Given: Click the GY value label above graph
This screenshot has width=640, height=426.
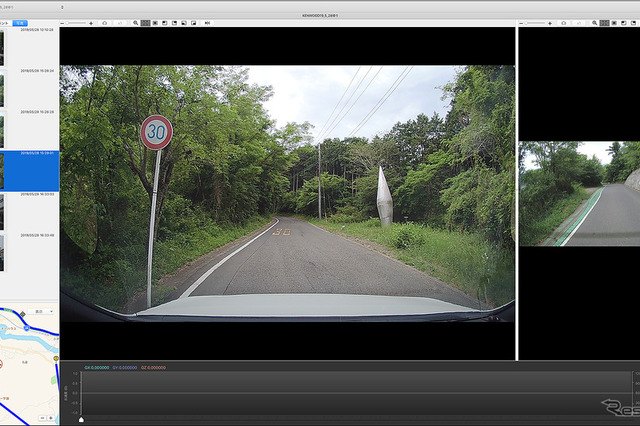Looking at the screenshot, I should point(125,368).
